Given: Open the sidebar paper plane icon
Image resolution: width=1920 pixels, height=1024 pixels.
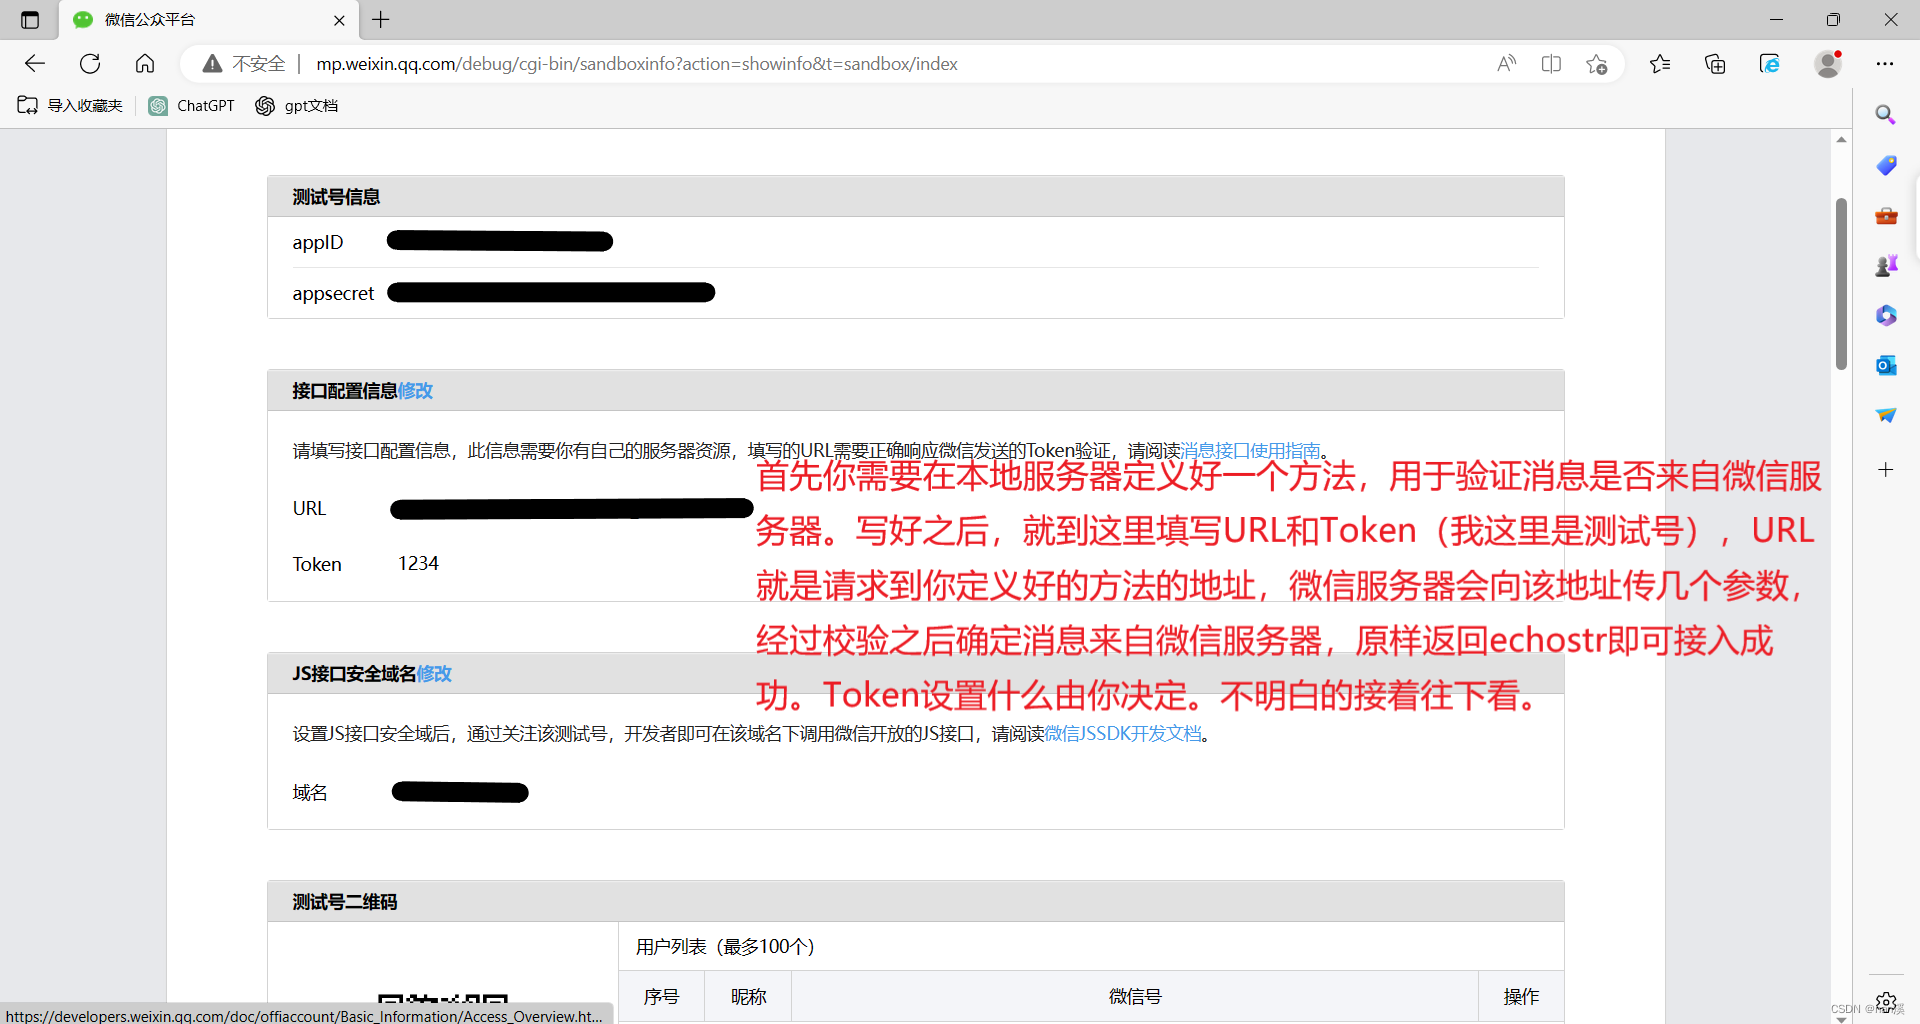Looking at the screenshot, I should (x=1886, y=415).
